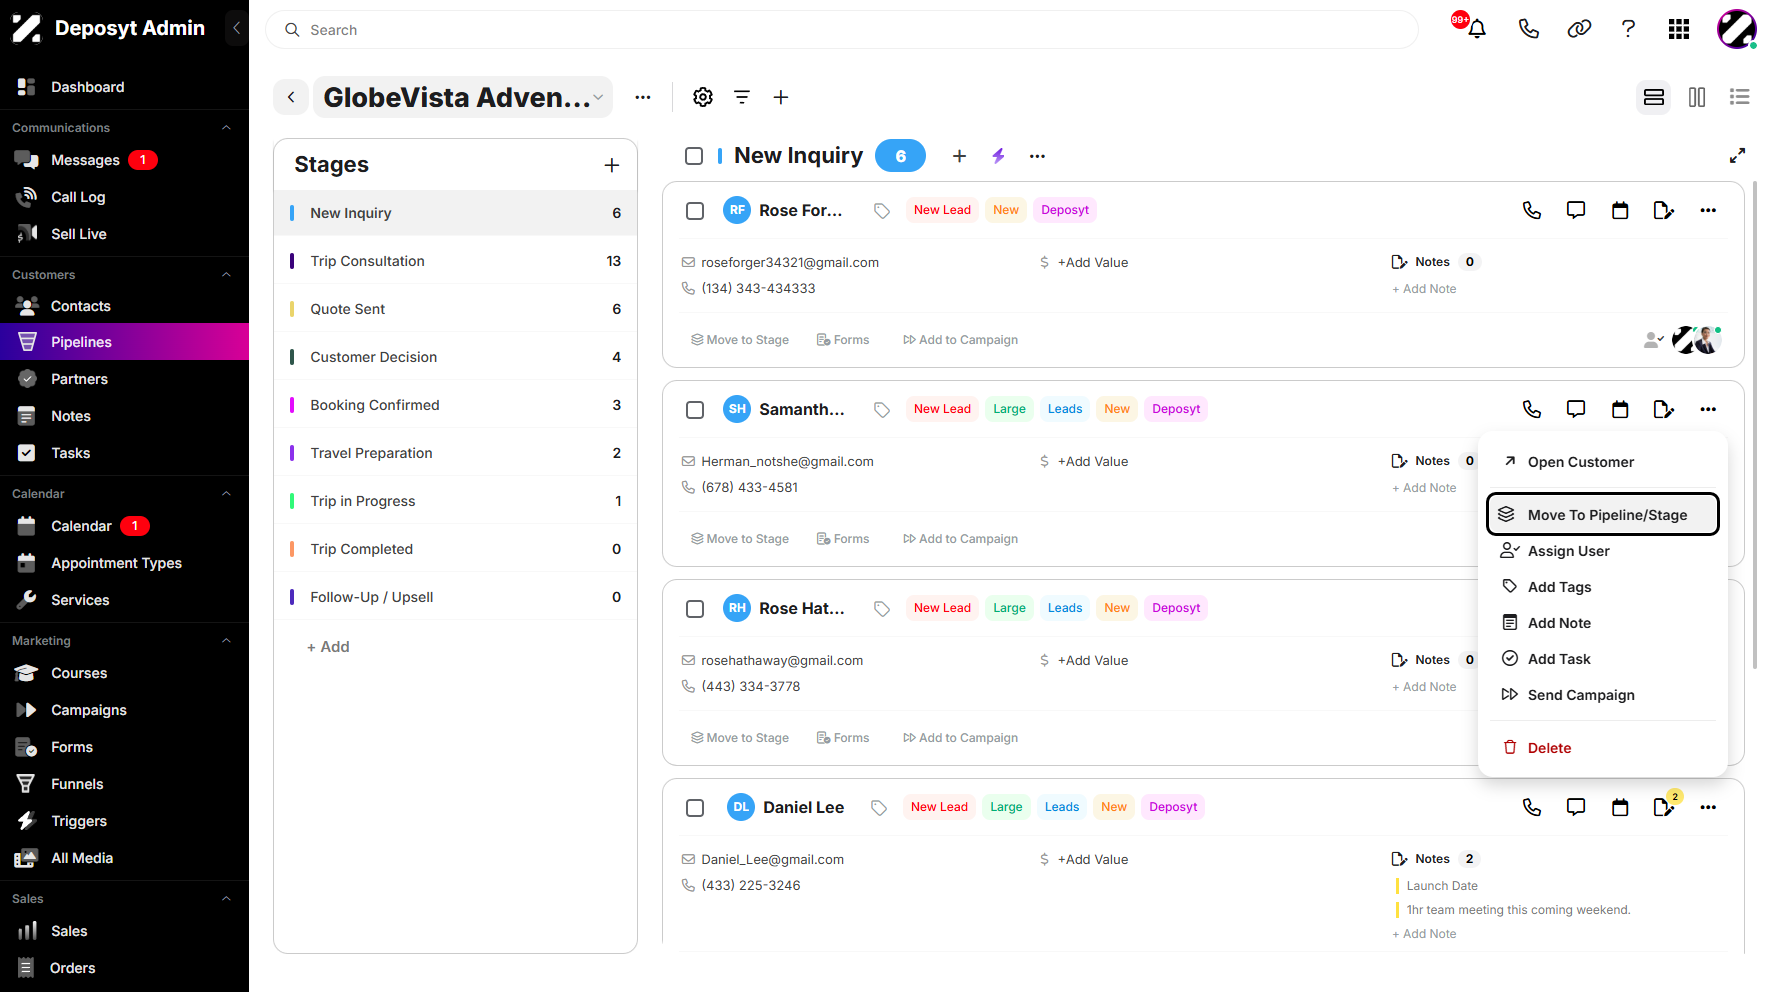Collapse the Sales sidebar section
This screenshot has width=1781, height=992.
(x=226, y=898)
